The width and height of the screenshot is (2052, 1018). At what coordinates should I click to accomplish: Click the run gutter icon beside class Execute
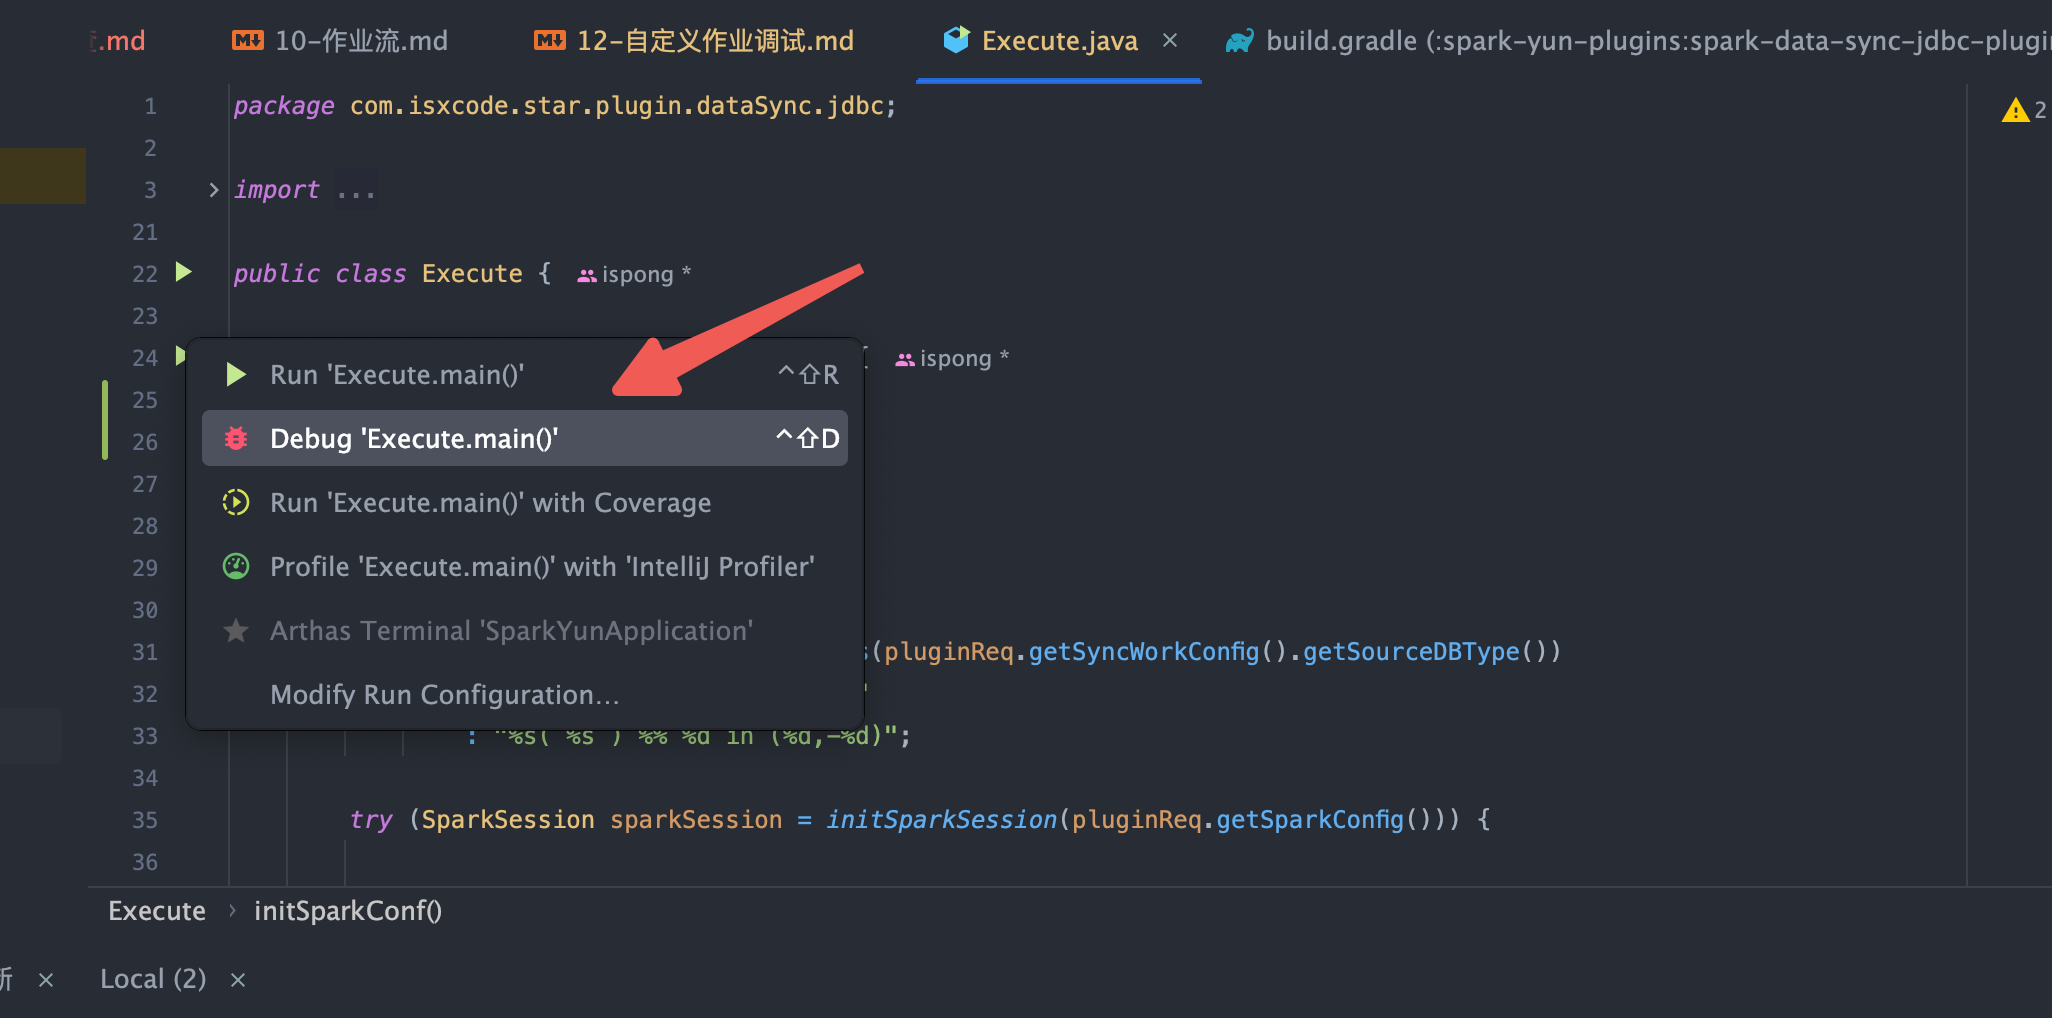183,272
